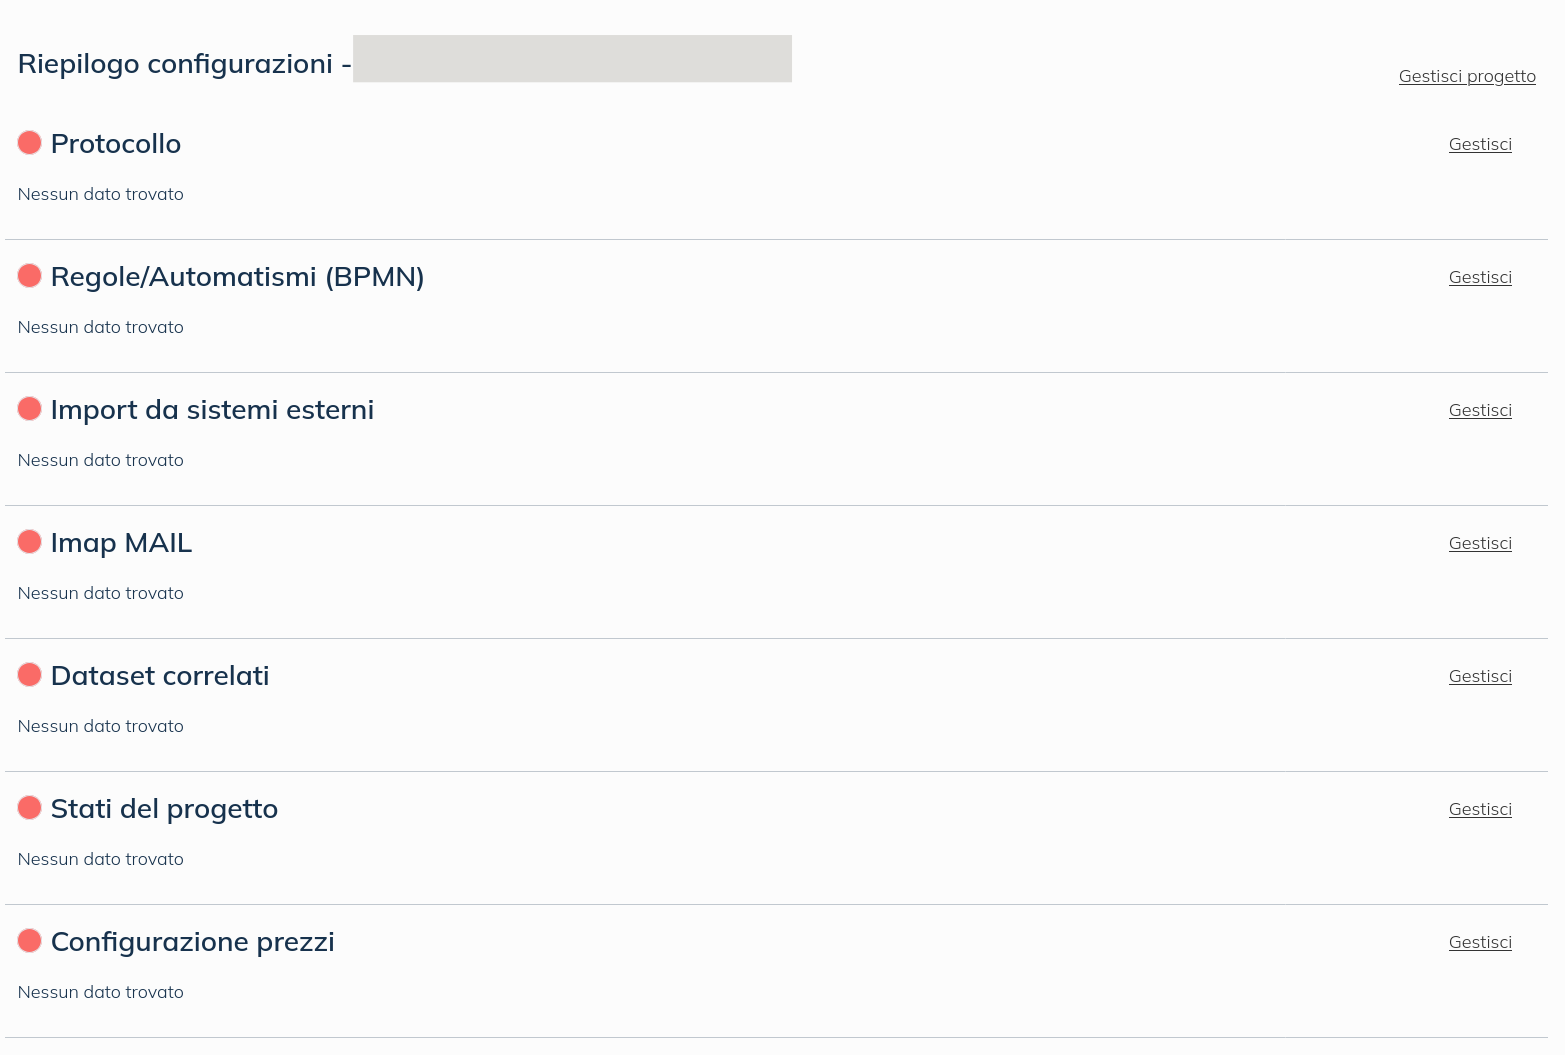Viewport: 1565px width, 1055px height.
Task: Open Gestisci for Stati del progetto
Action: click(x=1480, y=810)
